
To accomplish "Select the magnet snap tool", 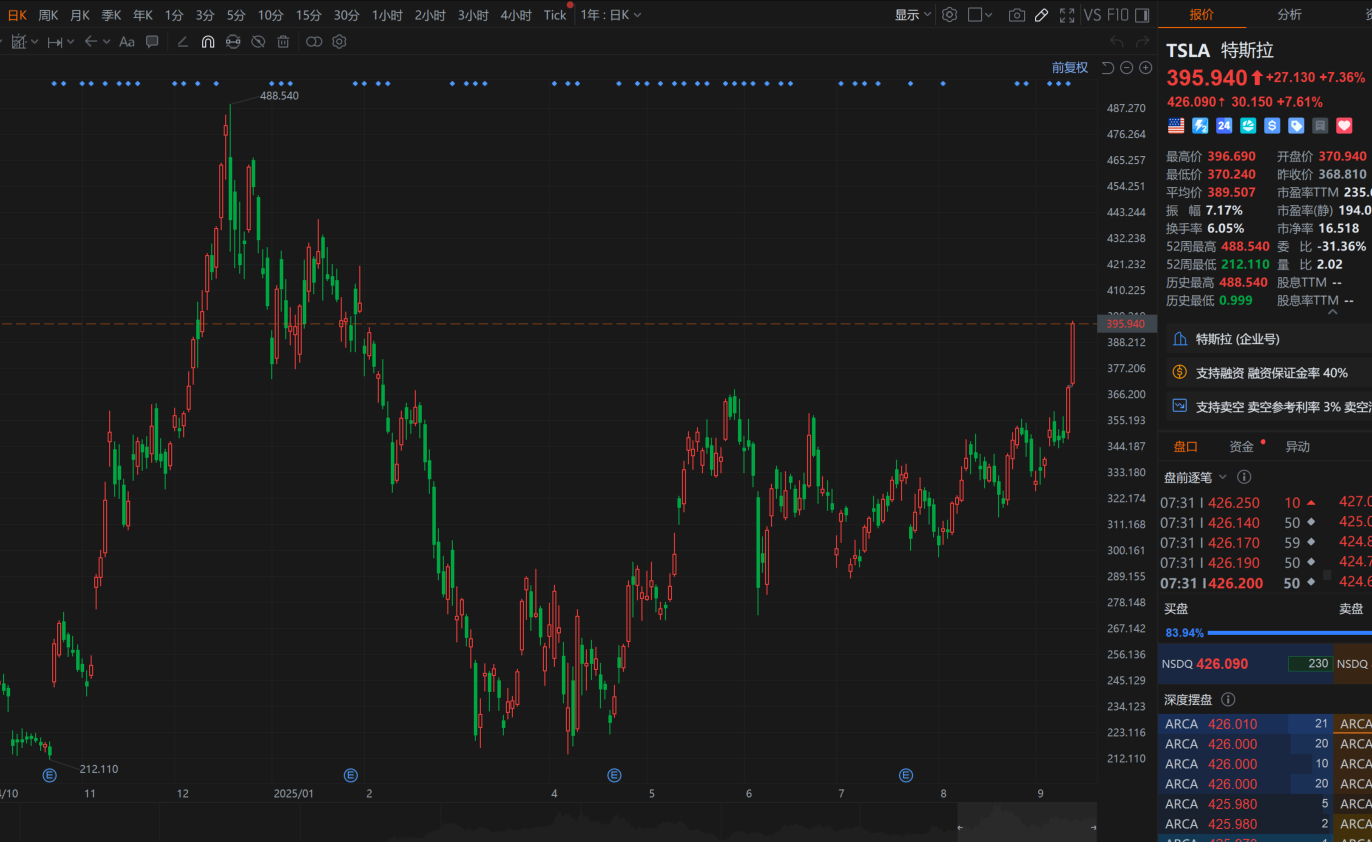I will tap(208, 42).
